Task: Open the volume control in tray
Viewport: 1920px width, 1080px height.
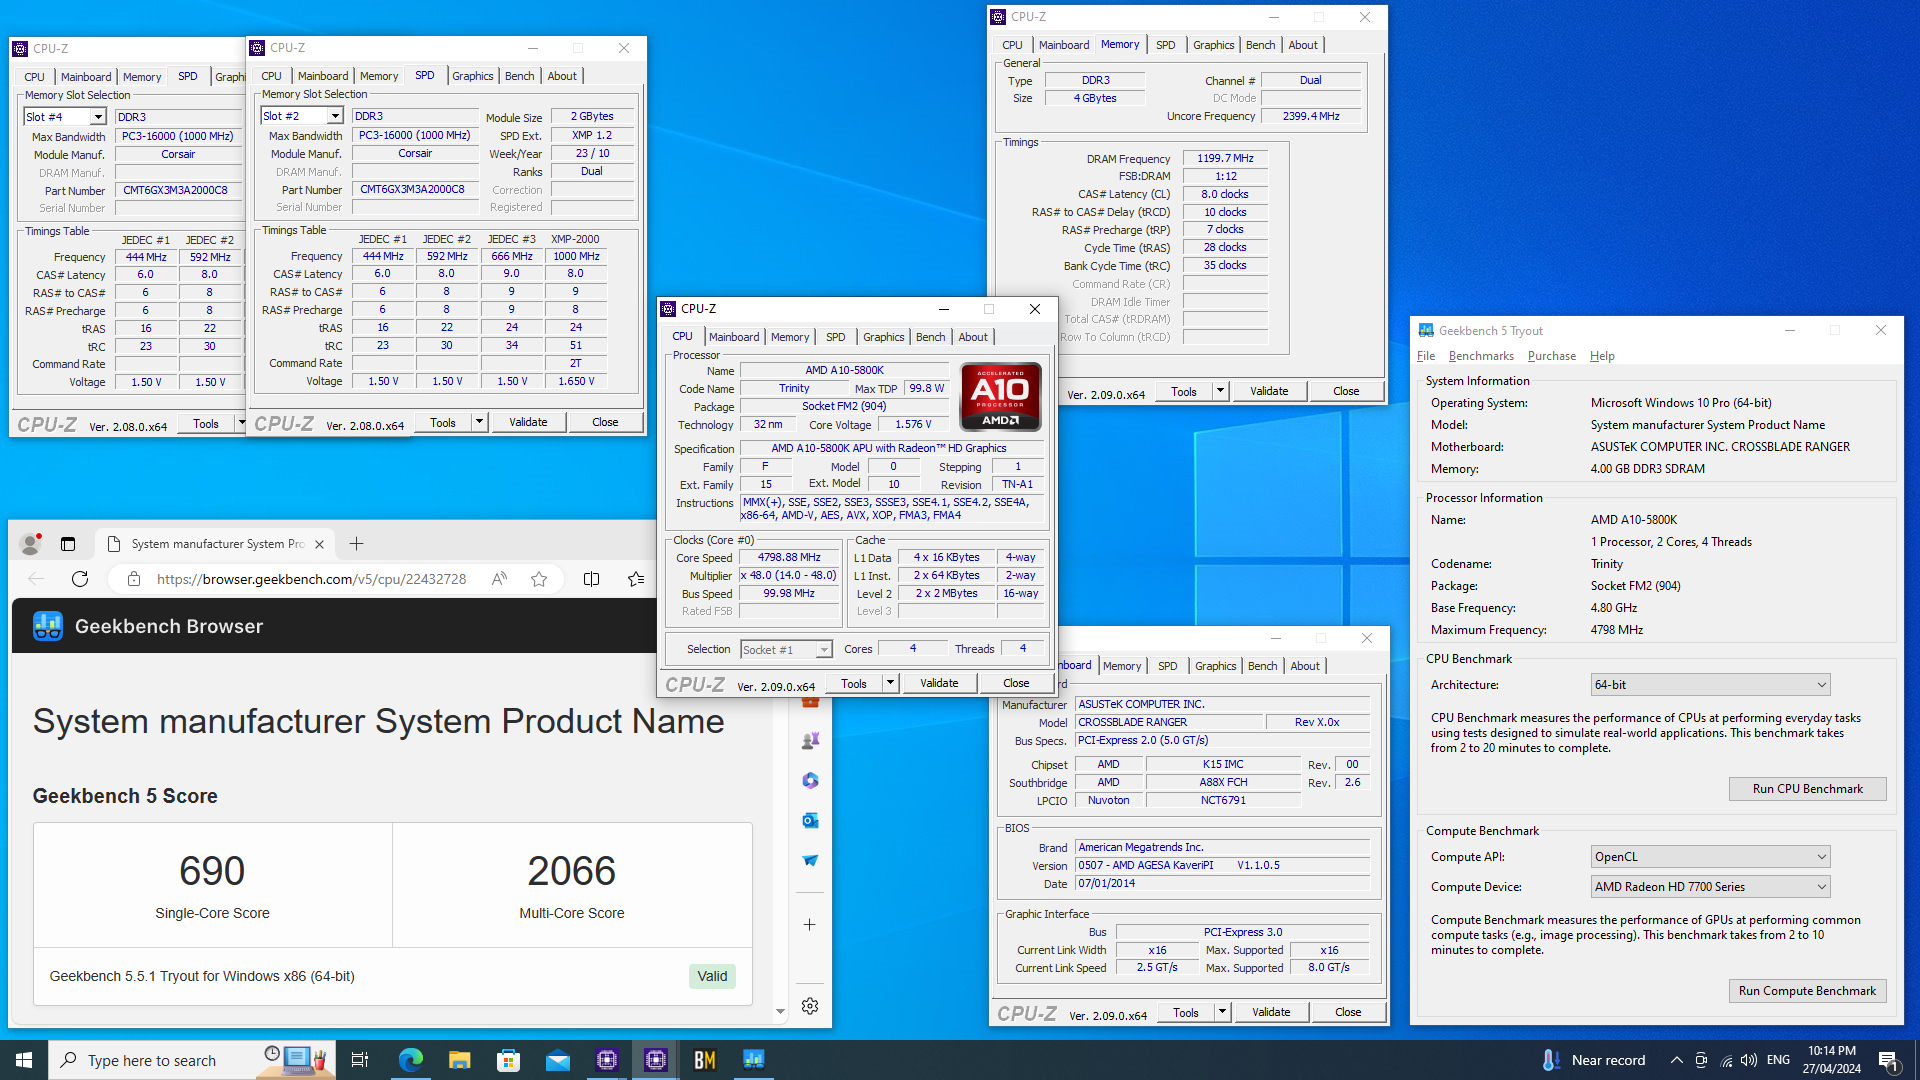Action: coord(1748,1060)
